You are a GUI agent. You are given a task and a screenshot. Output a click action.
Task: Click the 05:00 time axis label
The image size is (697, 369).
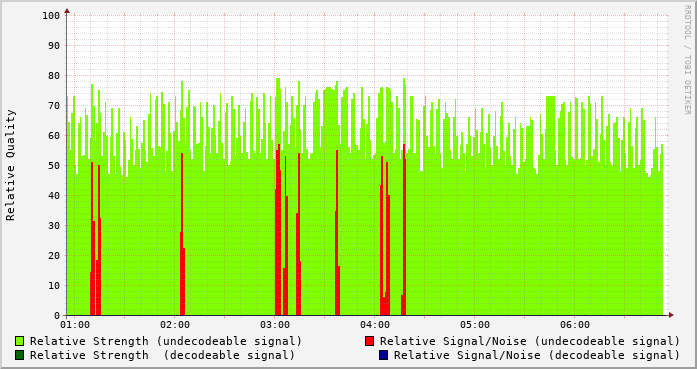[x=475, y=325]
